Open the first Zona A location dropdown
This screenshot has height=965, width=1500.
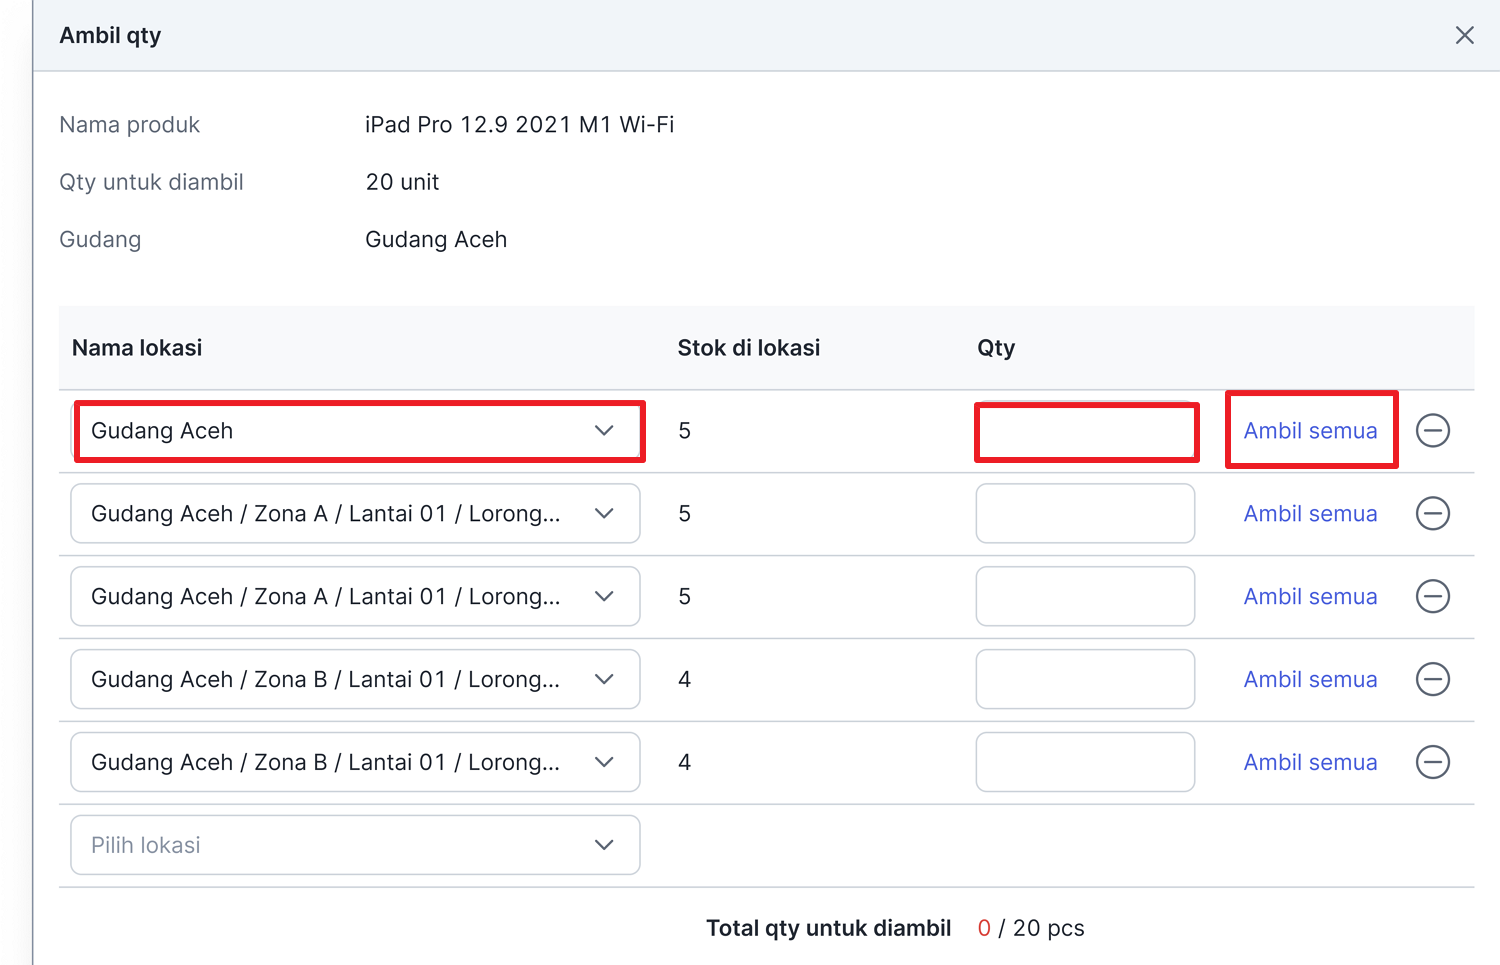[355, 514]
